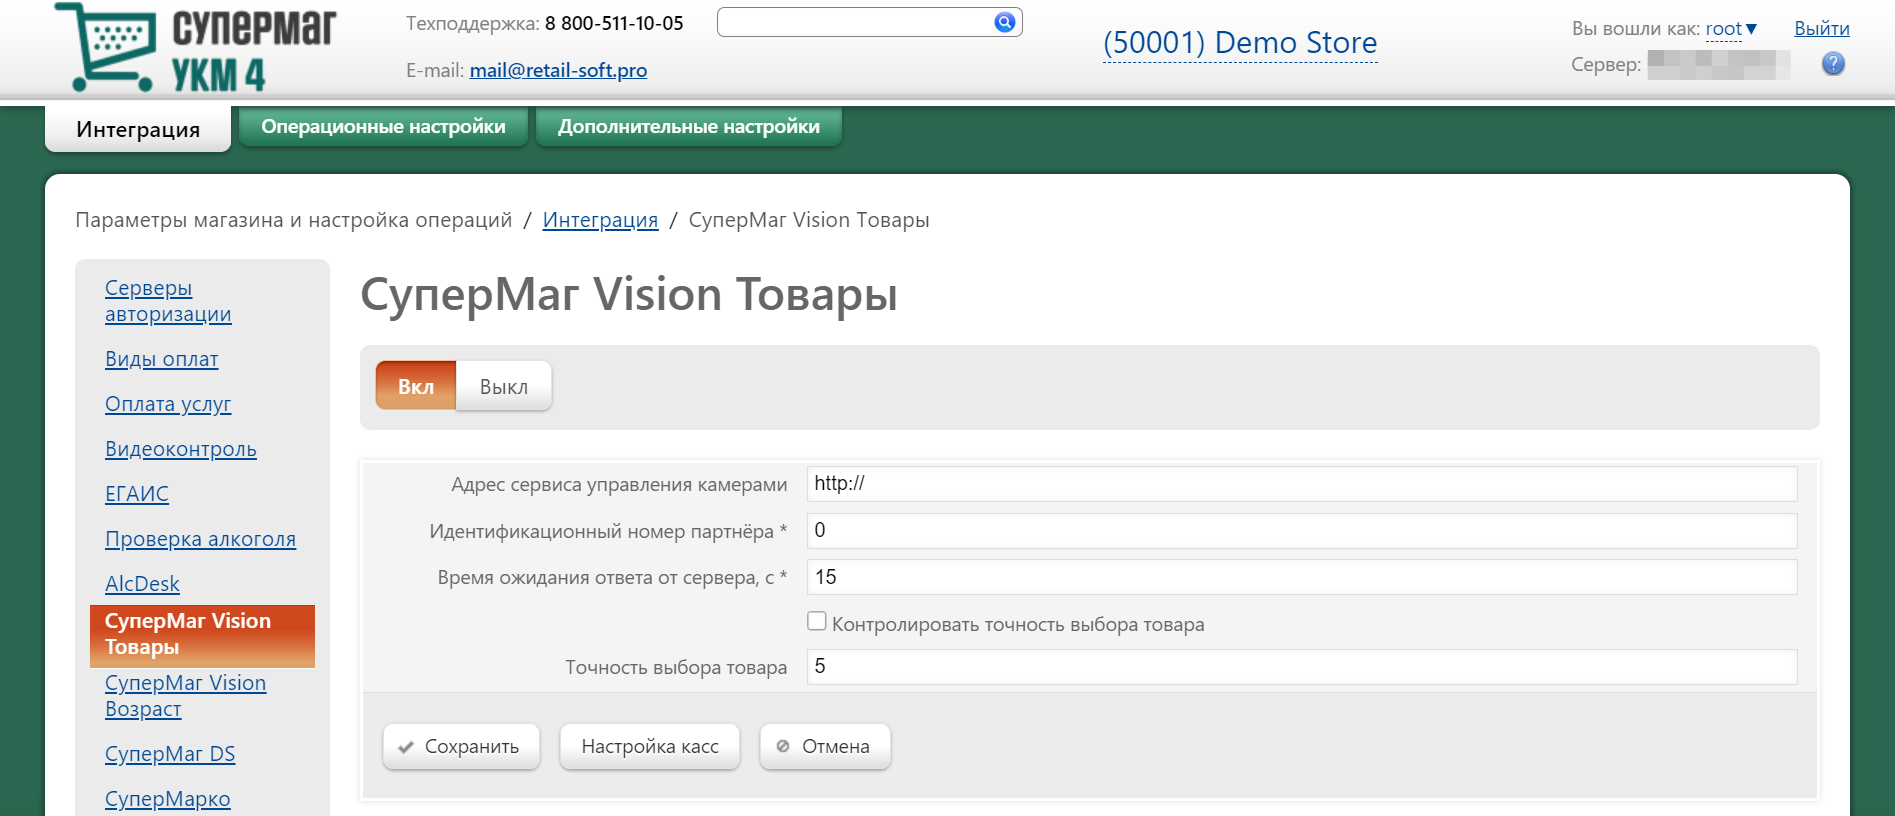Switch to Операционные настройки tab
1895x816 pixels.
tap(383, 127)
